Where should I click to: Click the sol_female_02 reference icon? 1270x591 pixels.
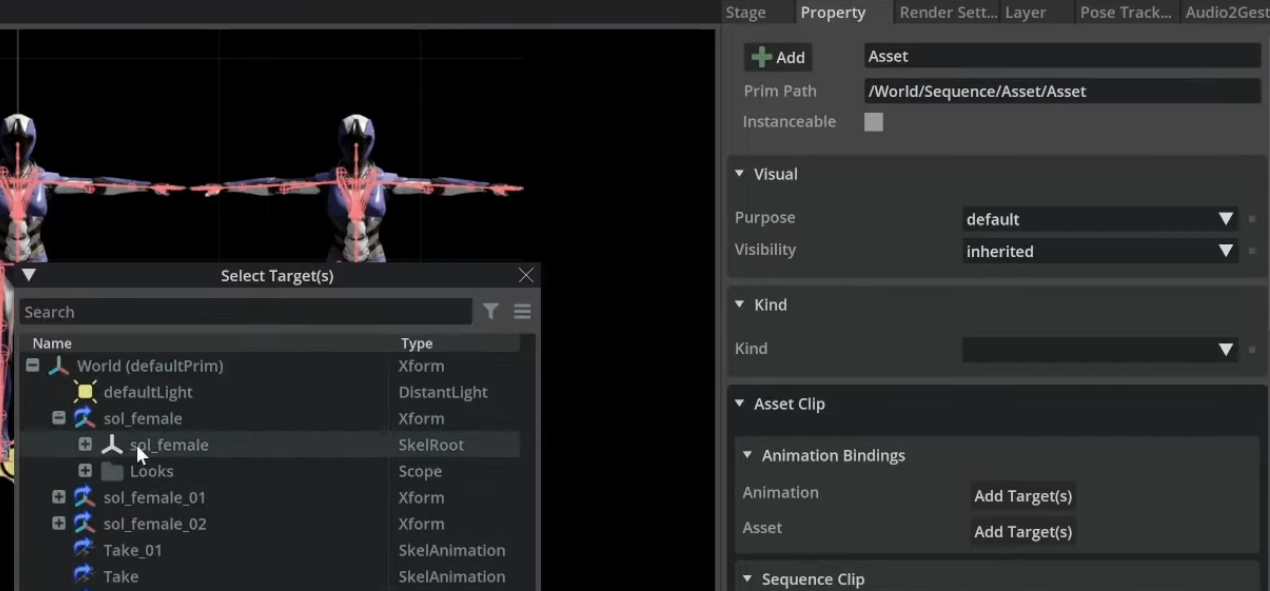(x=85, y=524)
